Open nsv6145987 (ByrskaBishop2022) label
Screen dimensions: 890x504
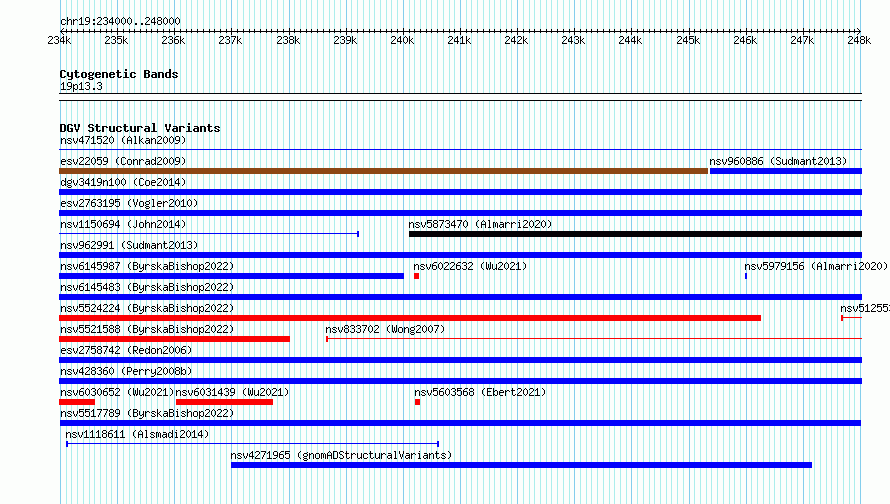tap(147, 266)
